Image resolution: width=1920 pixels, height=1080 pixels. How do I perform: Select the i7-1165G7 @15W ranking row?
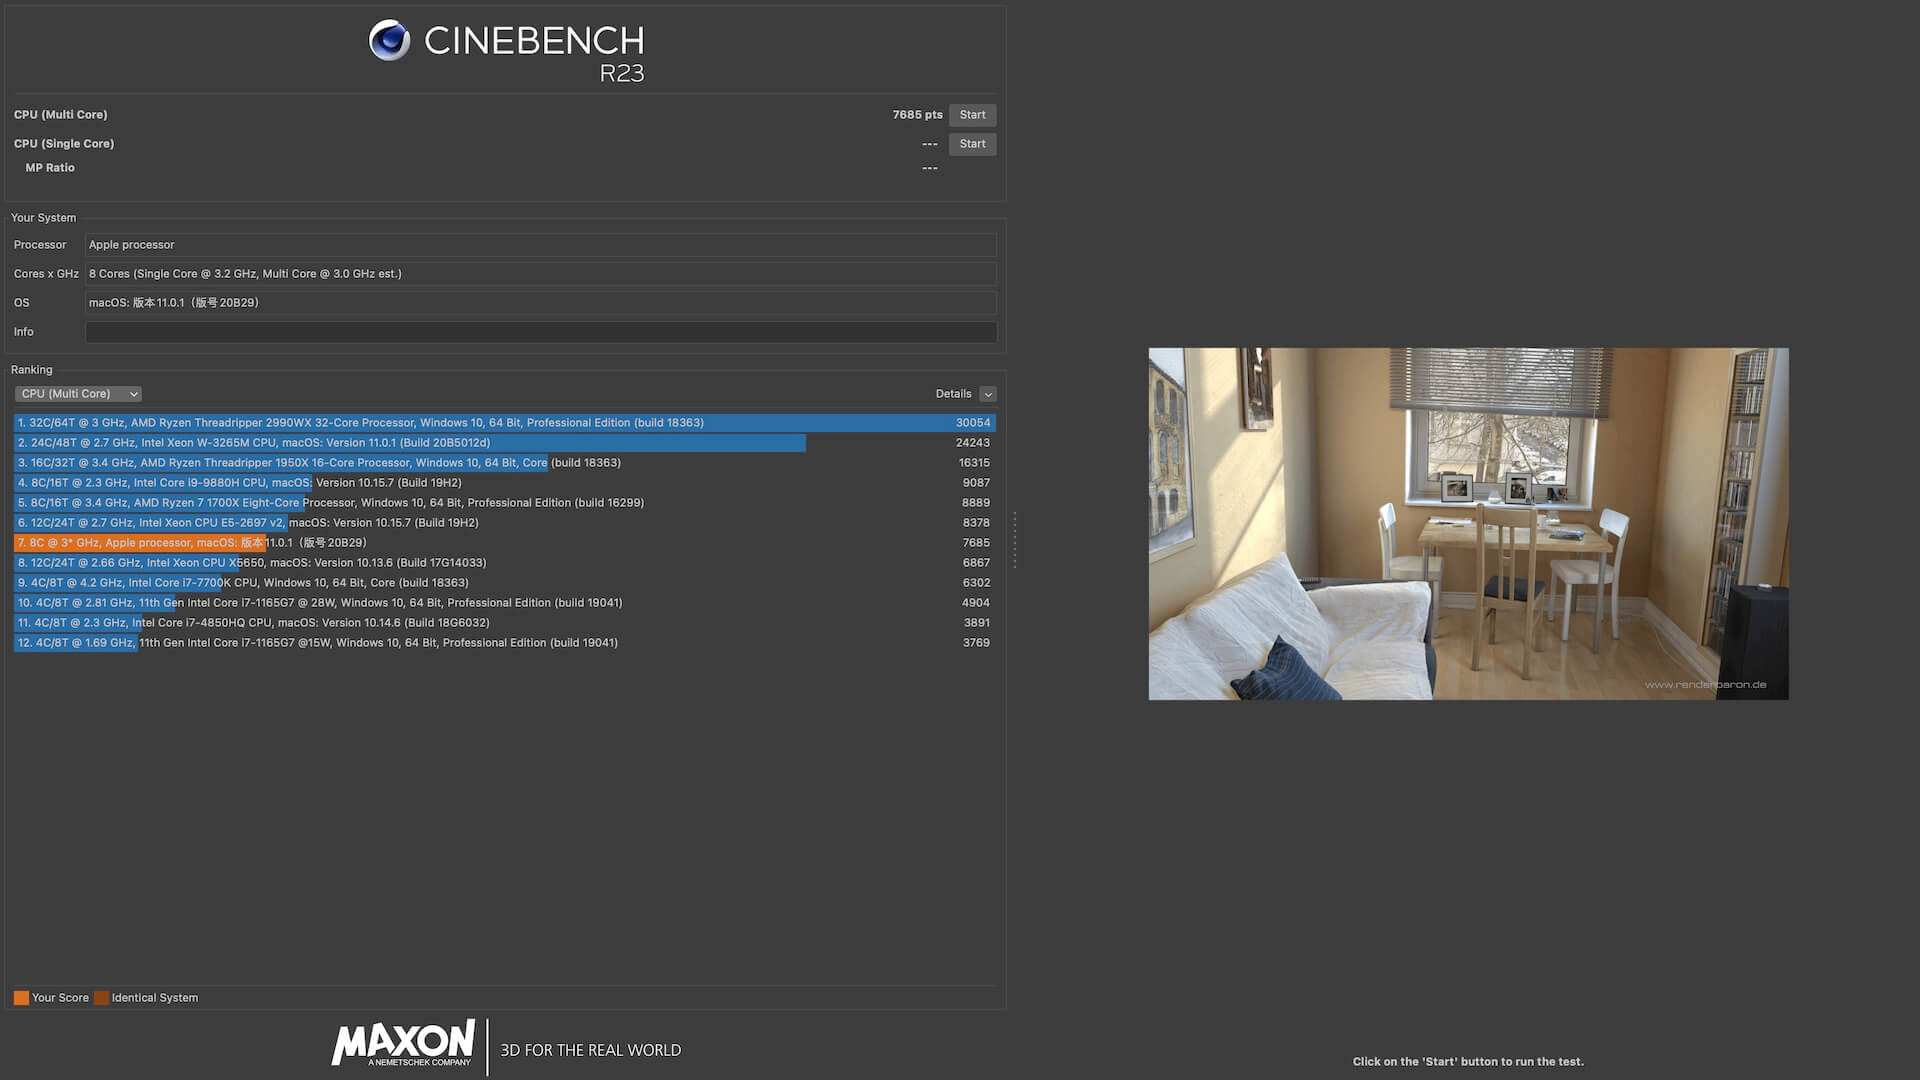pyautogui.click(x=505, y=643)
